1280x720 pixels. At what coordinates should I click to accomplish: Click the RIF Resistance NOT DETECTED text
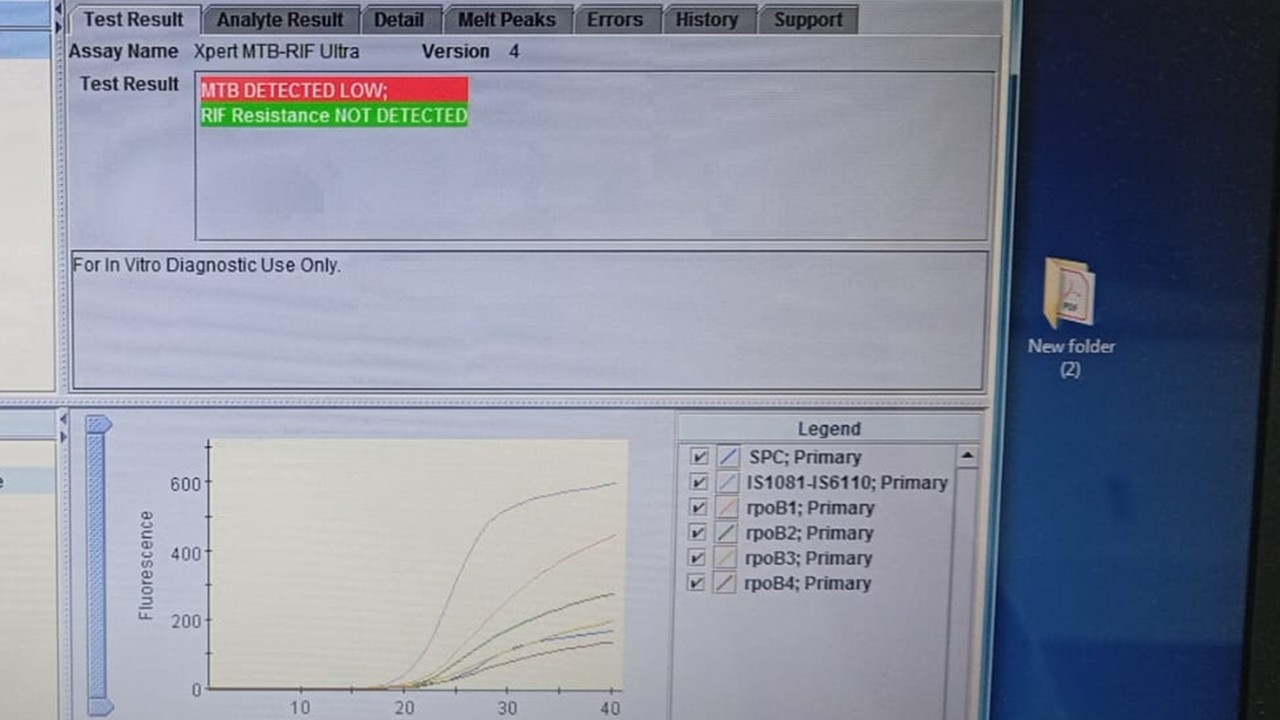click(x=334, y=115)
